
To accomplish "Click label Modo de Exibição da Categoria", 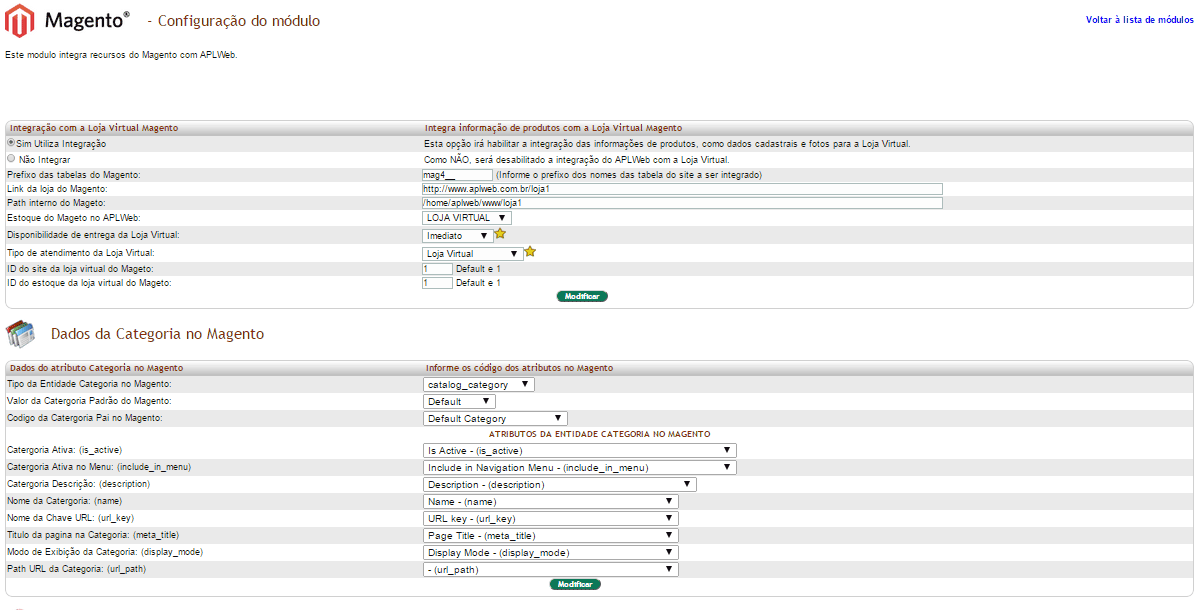I will pyautogui.click(x=105, y=552).
